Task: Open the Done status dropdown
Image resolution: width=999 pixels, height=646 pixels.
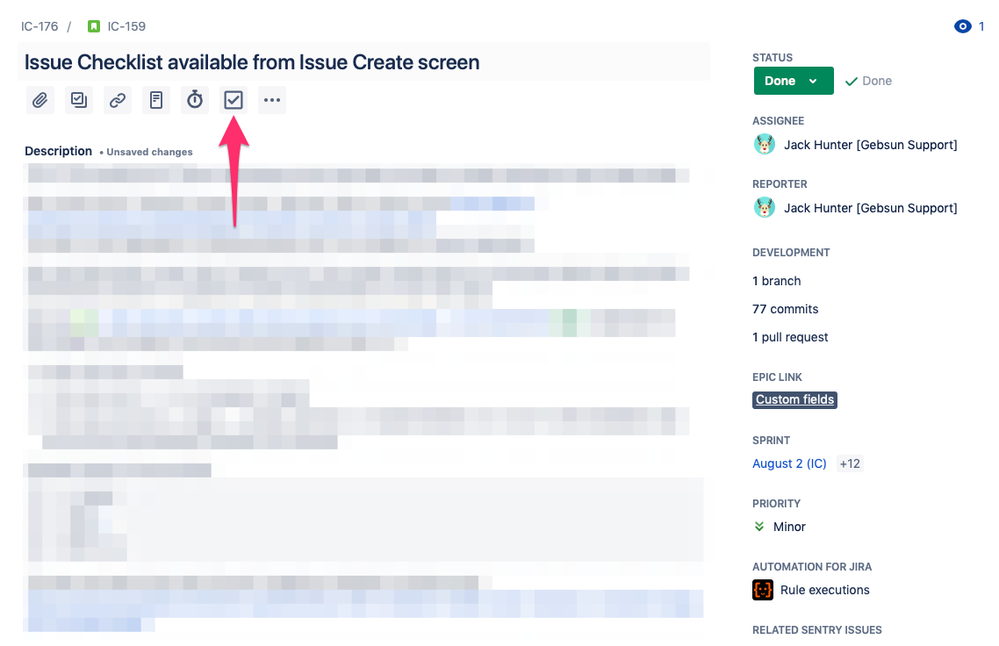Action: tap(793, 79)
